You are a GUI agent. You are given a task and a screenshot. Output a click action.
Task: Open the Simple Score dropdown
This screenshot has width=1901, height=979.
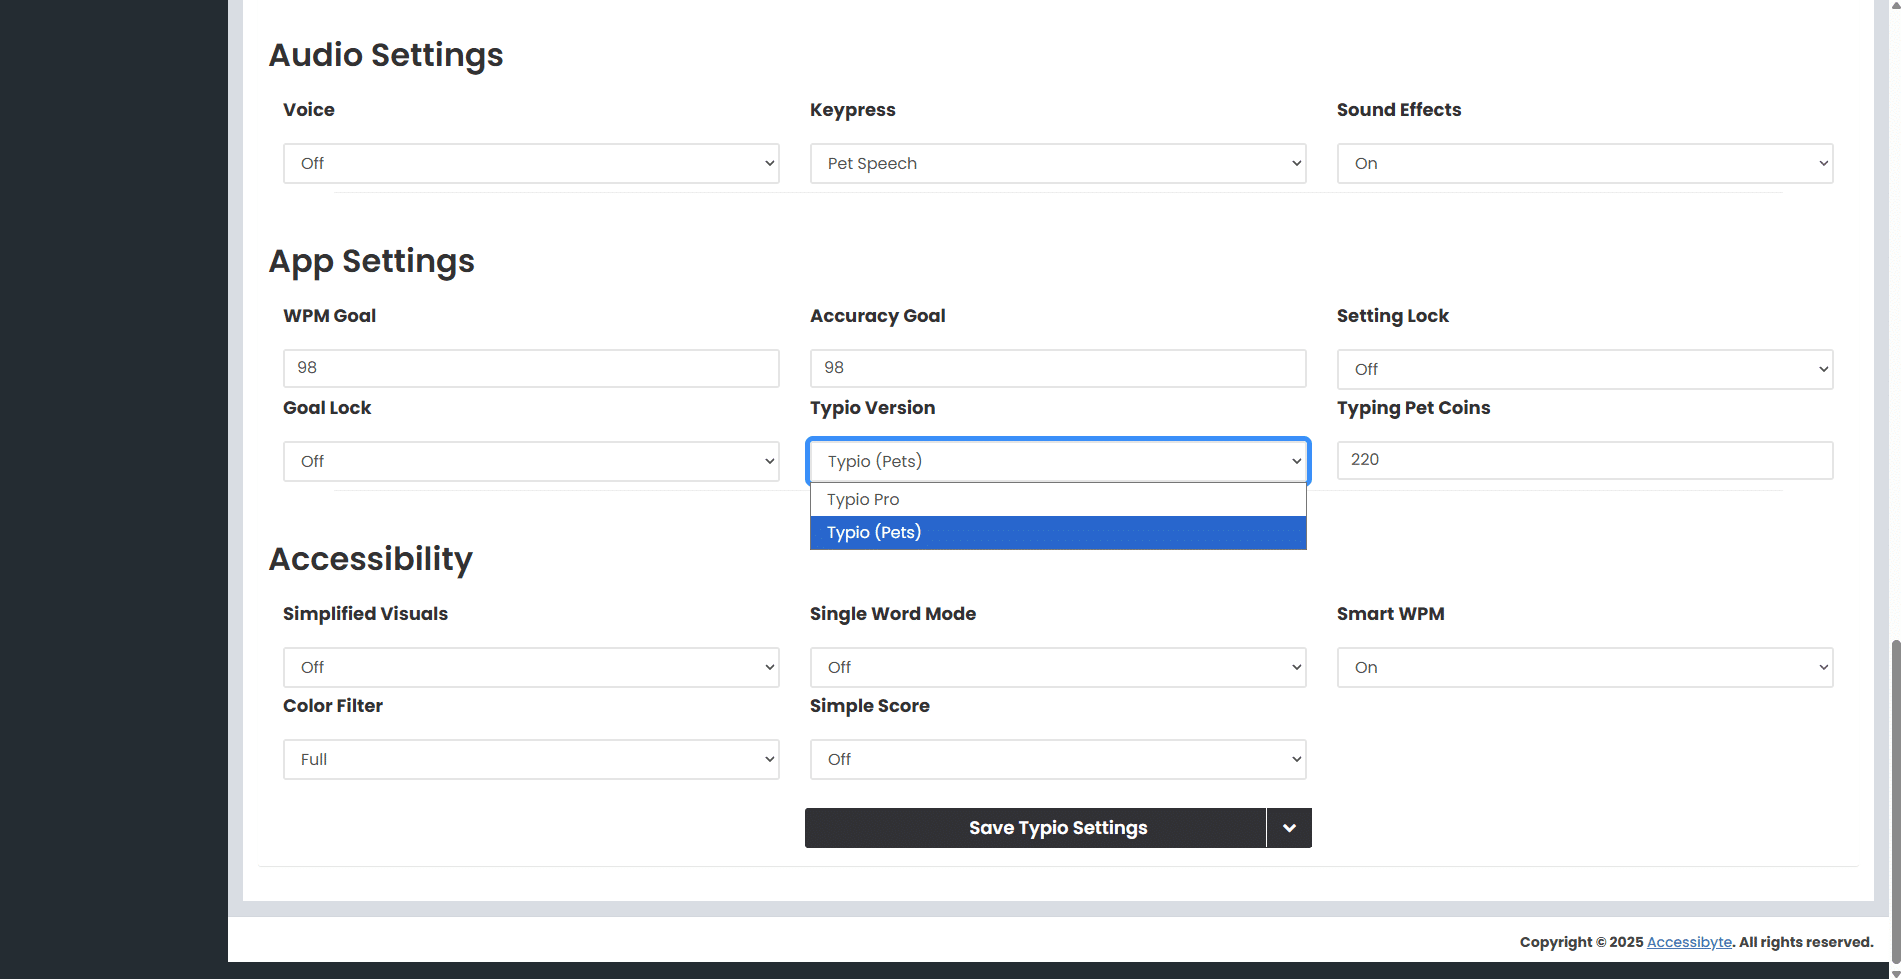click(1057, 760)
